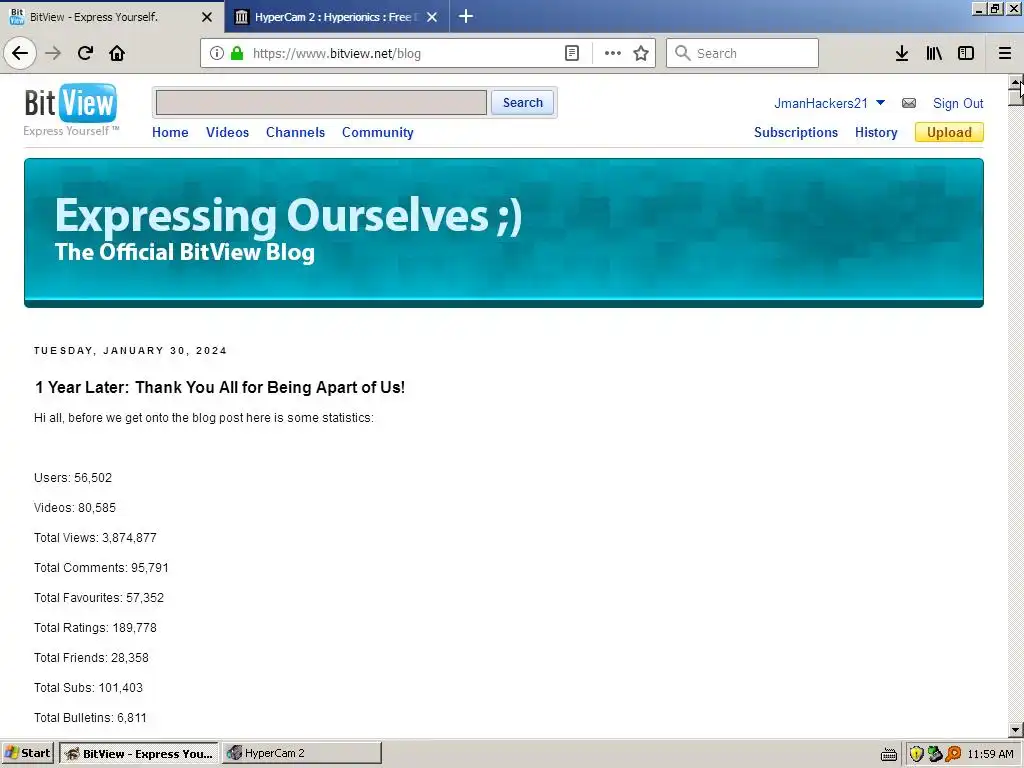This screenshot has height=768, width=1024.
Task: Click the Tuesday, January 30, 2024 date
Action: click(x=131, y=351)
